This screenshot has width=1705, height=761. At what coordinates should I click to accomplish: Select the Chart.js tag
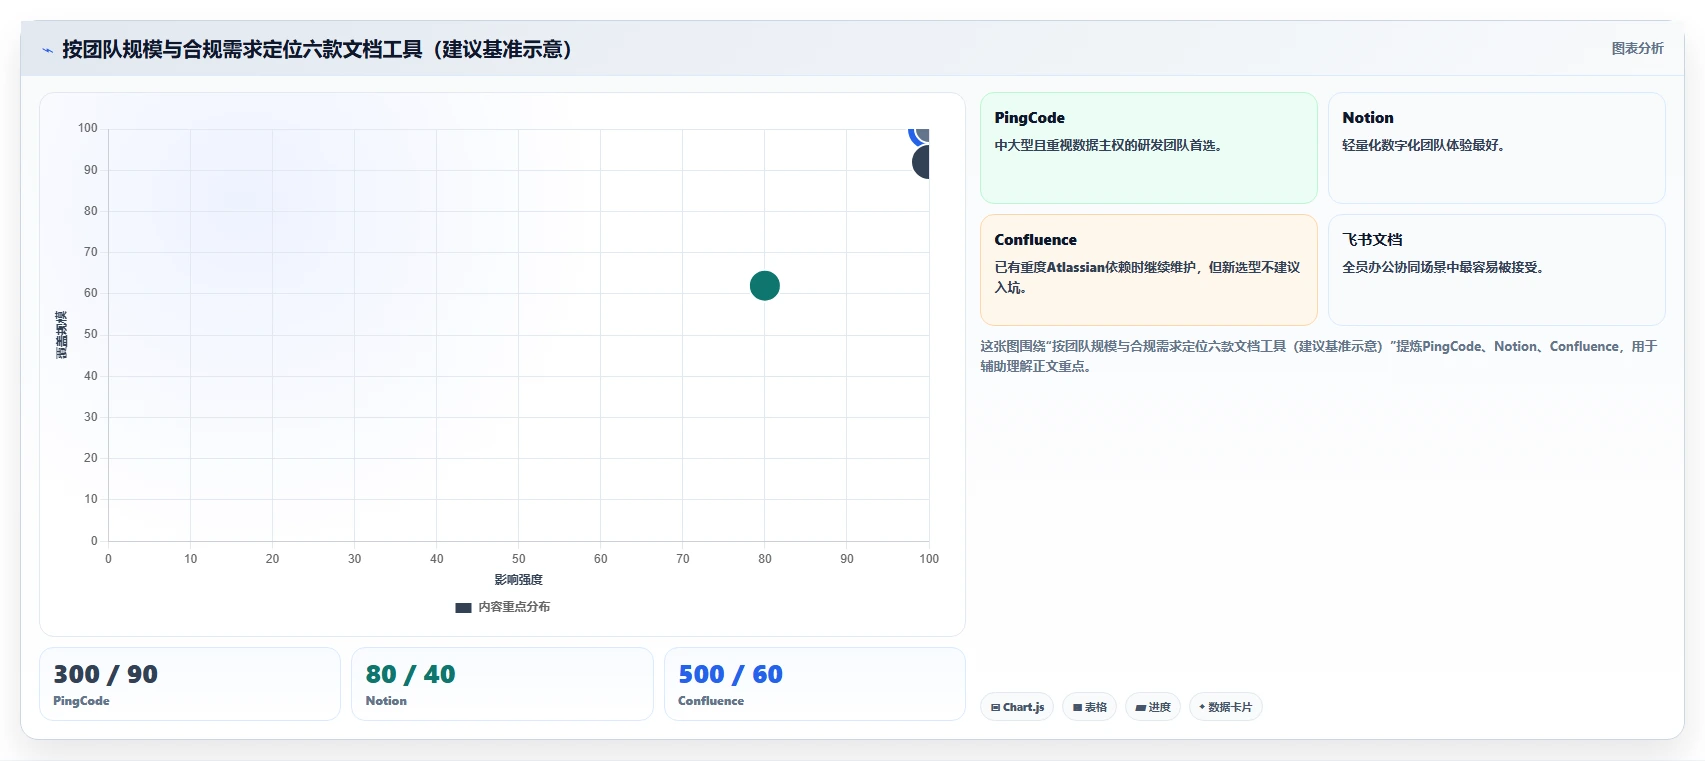click(x=1017, y=707)
